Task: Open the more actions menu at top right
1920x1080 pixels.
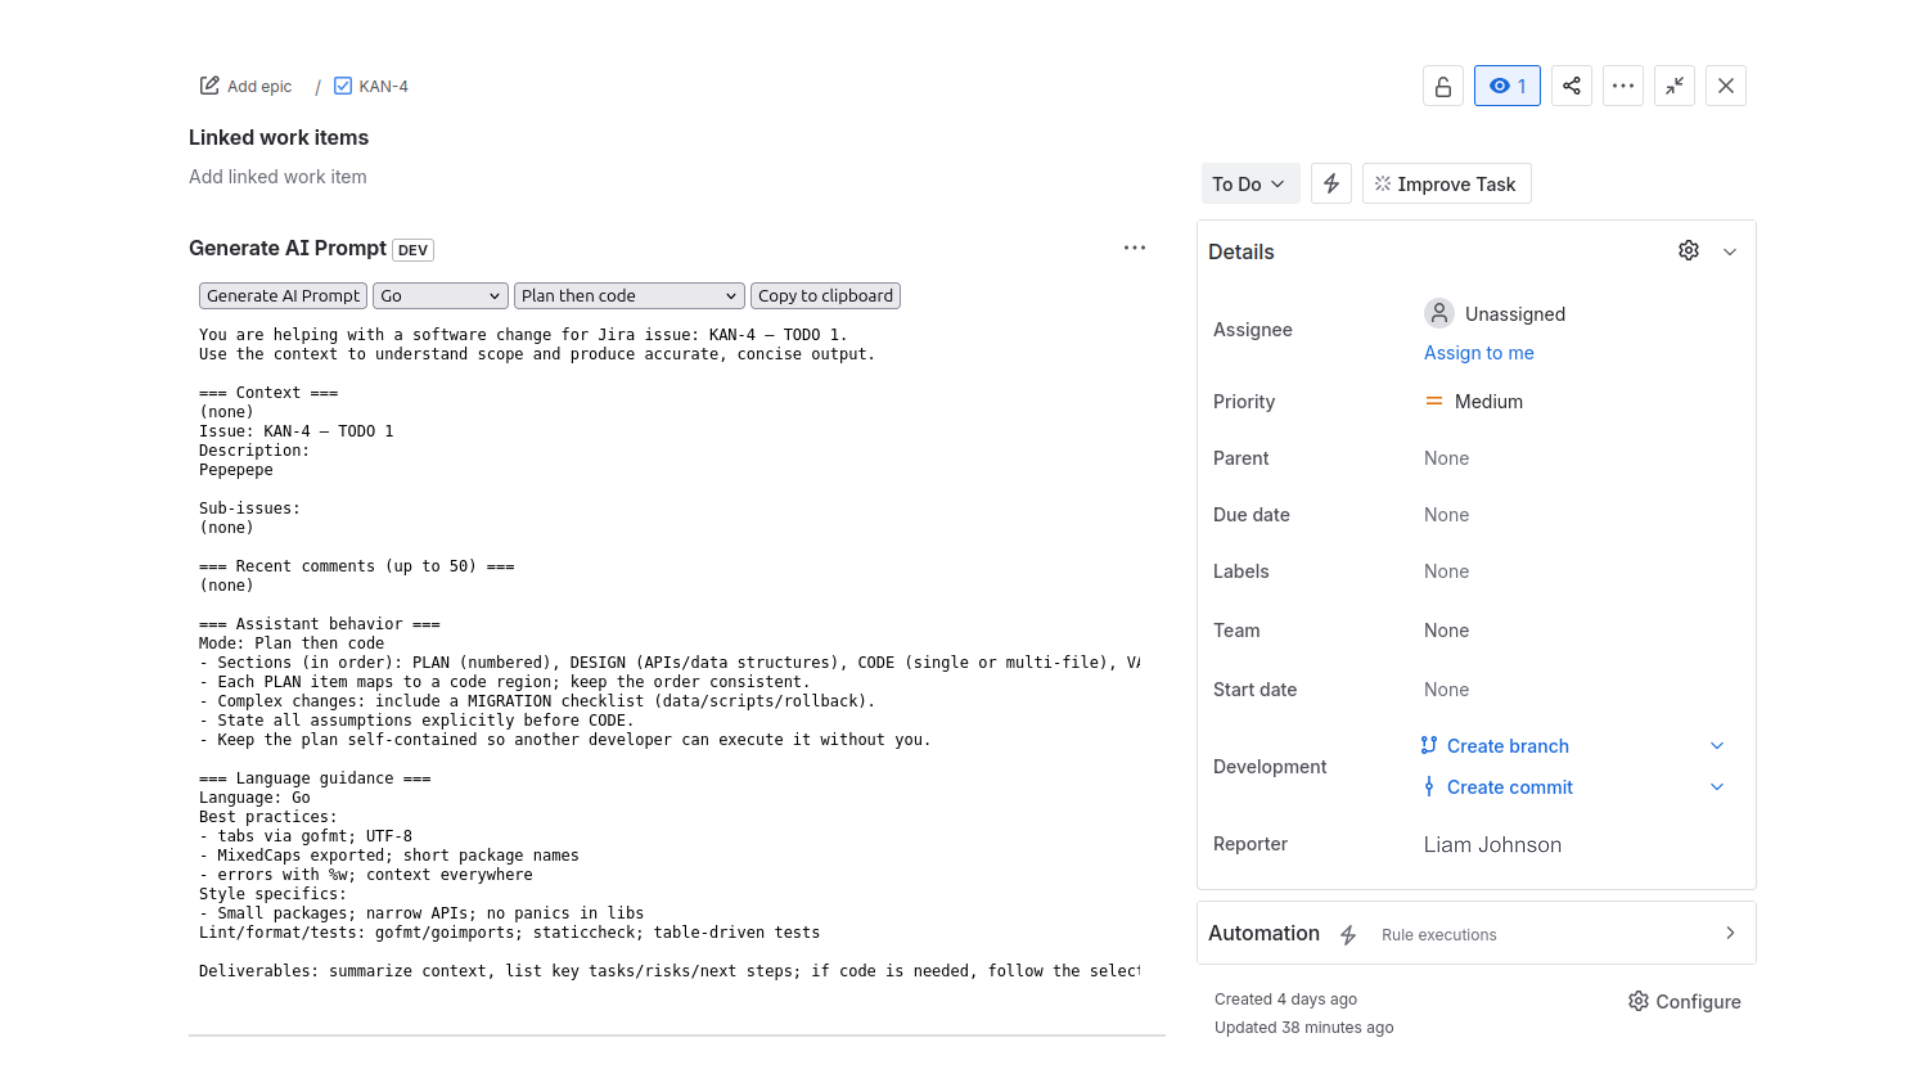Action: (1623, 86)
